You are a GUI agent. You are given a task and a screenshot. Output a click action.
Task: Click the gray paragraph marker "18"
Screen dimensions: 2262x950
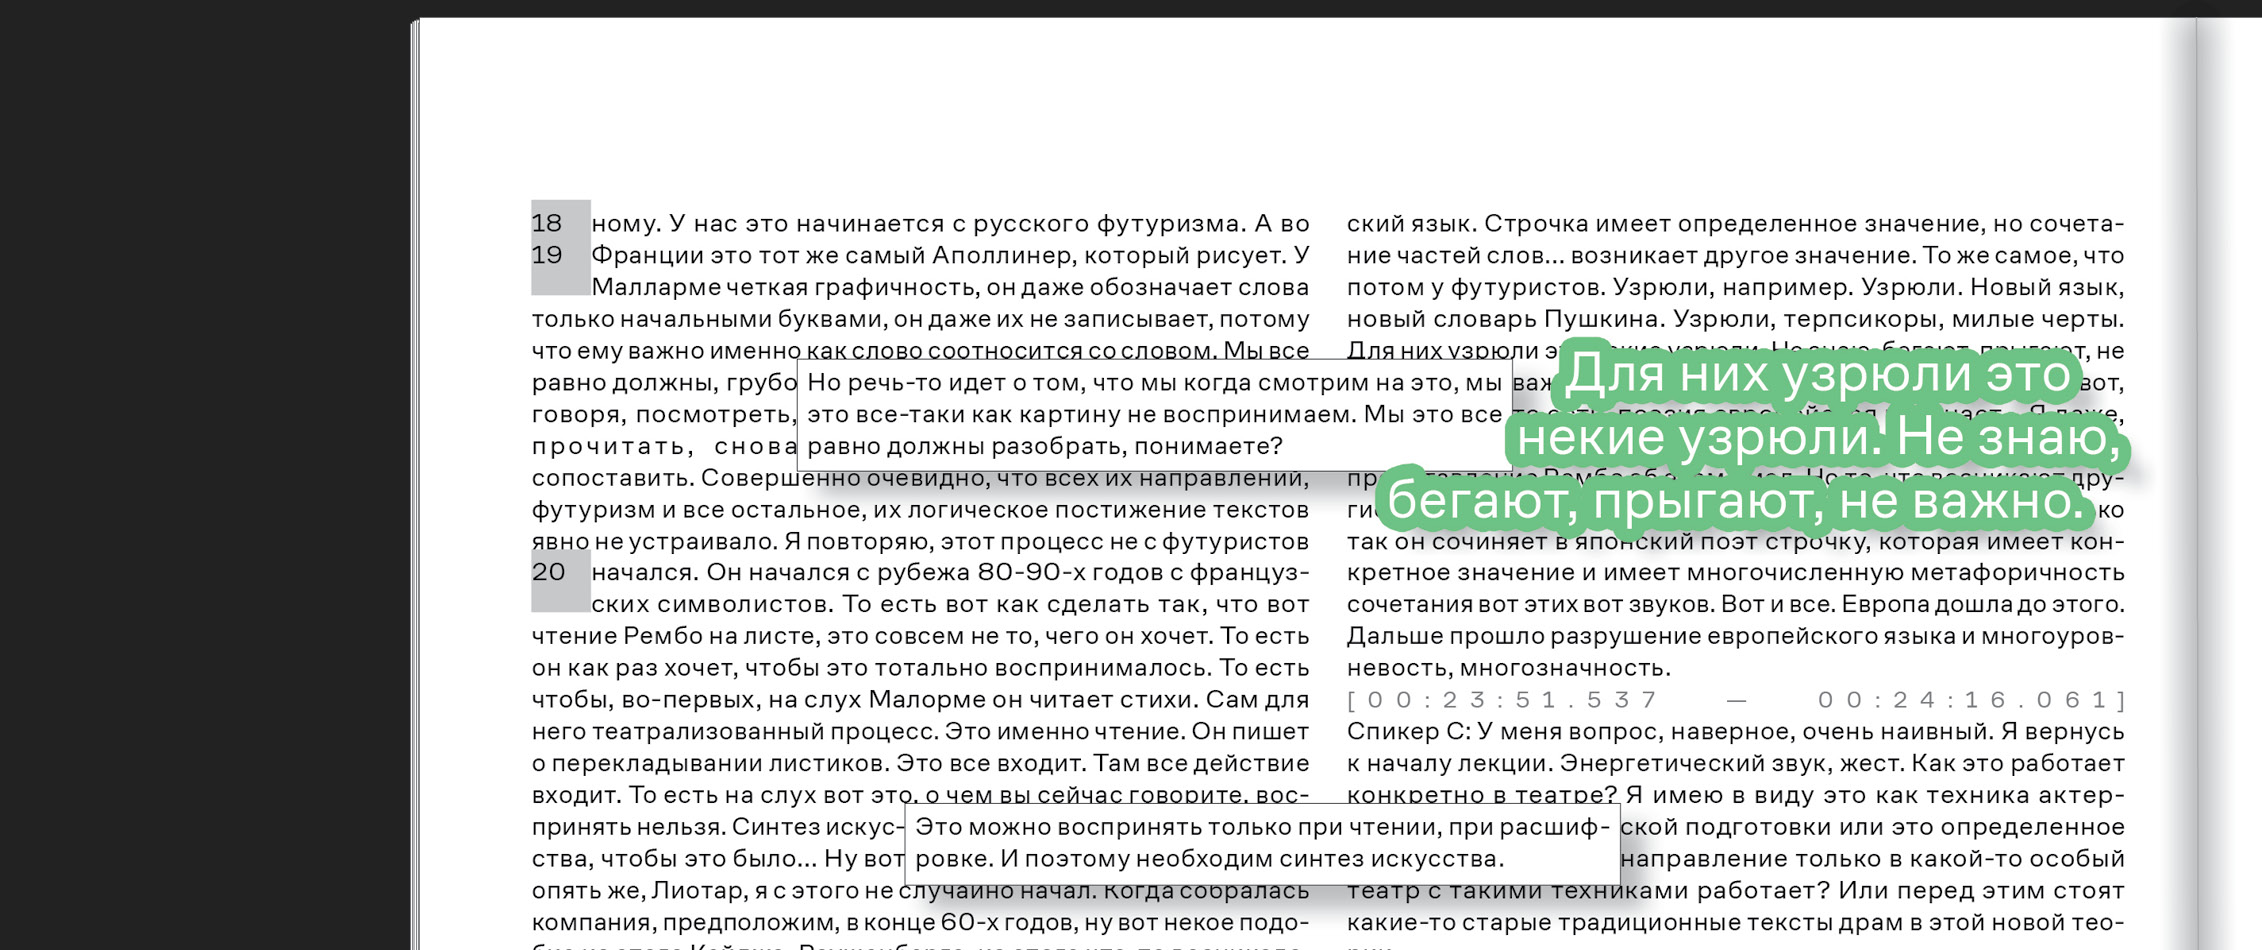pos(550,221)
